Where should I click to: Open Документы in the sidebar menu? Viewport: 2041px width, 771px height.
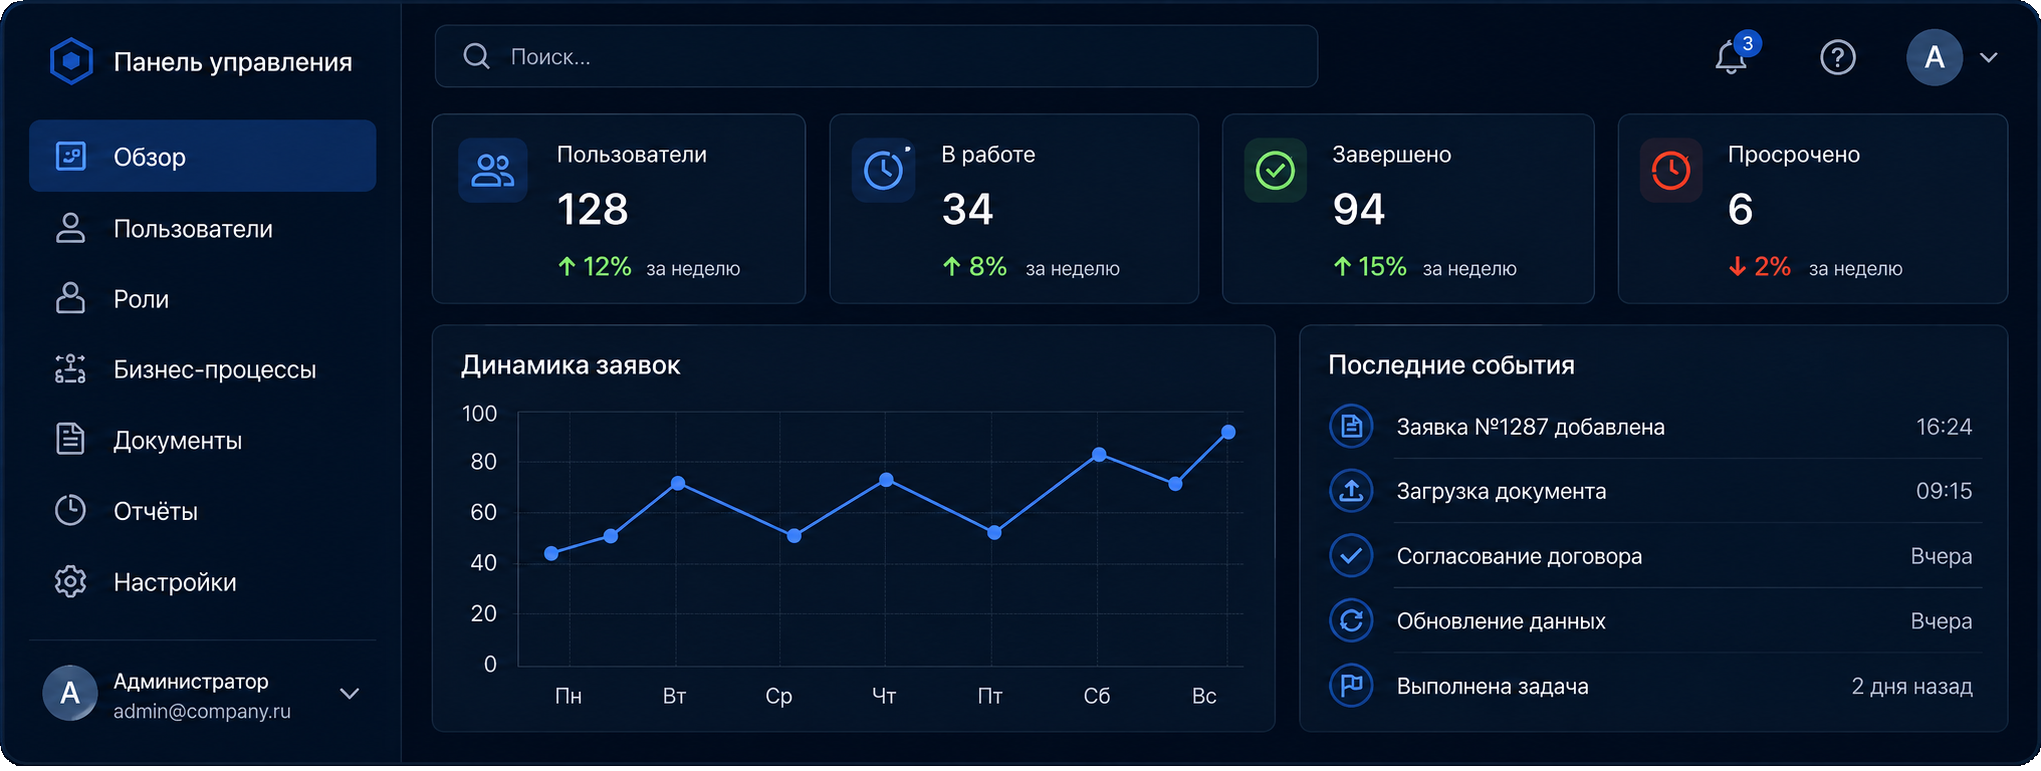point(203,440)
